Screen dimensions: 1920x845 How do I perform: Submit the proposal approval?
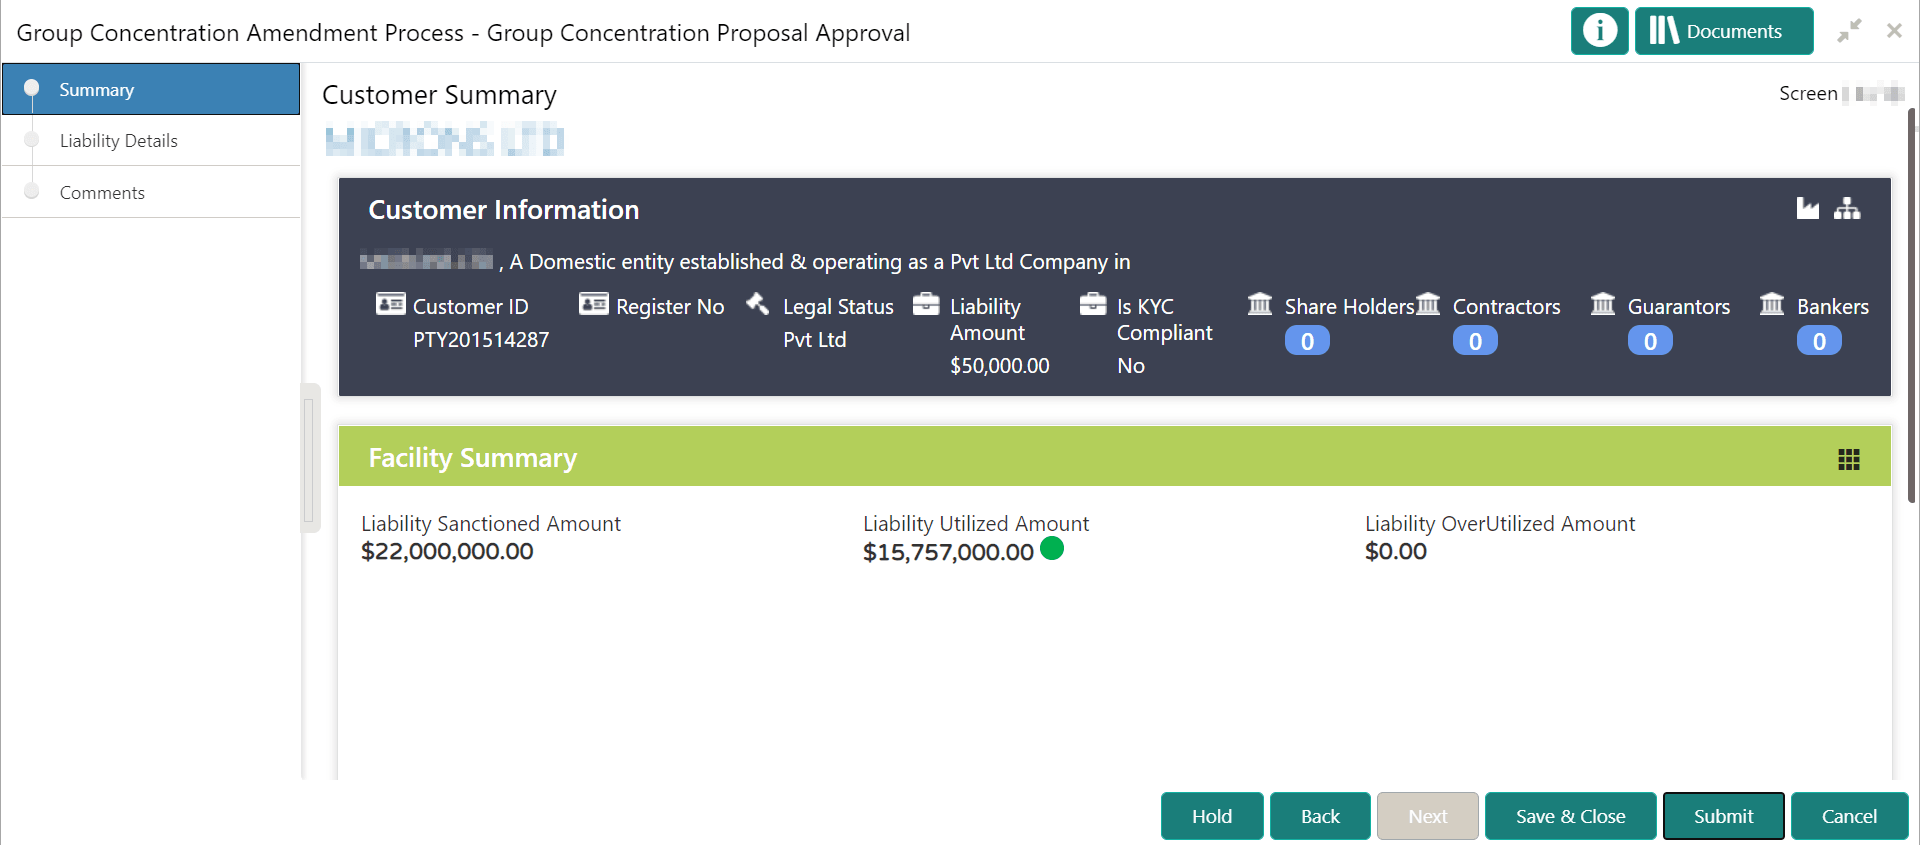point(1722,815)
